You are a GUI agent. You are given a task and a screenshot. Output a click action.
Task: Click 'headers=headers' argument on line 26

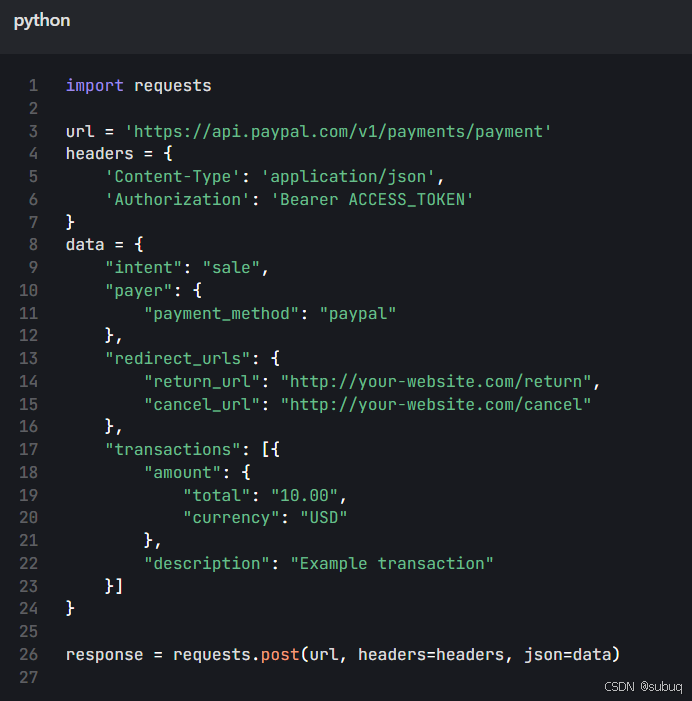coord(430,655)
